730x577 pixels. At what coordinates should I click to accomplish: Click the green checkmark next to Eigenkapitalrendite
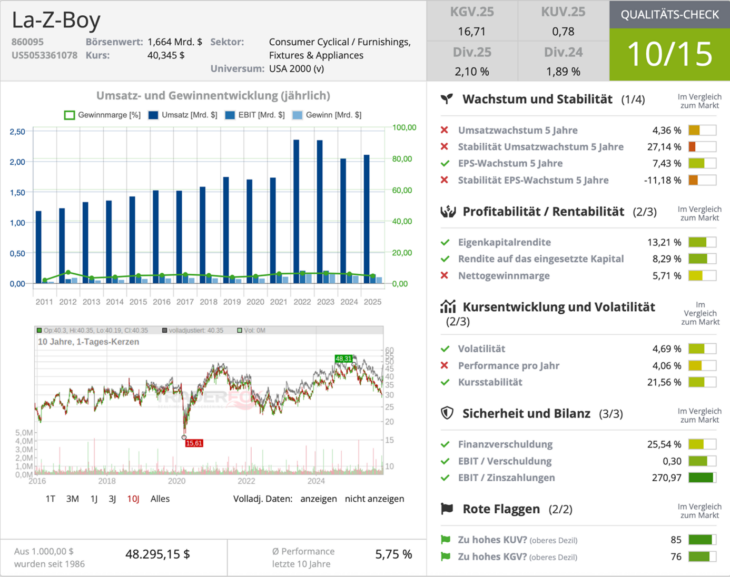pyautogui.click(x=445, y=242)
